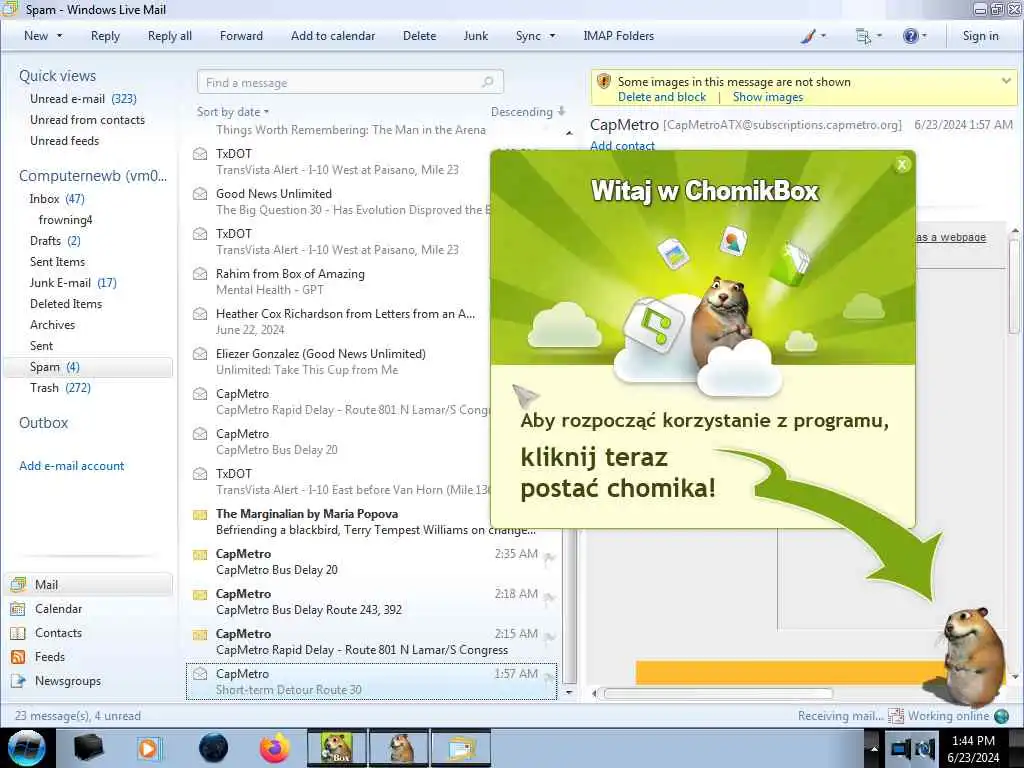Close the ChomikBox welcome popup
Viewport: 1024px width, 768px height.
[x=902, y=165]
